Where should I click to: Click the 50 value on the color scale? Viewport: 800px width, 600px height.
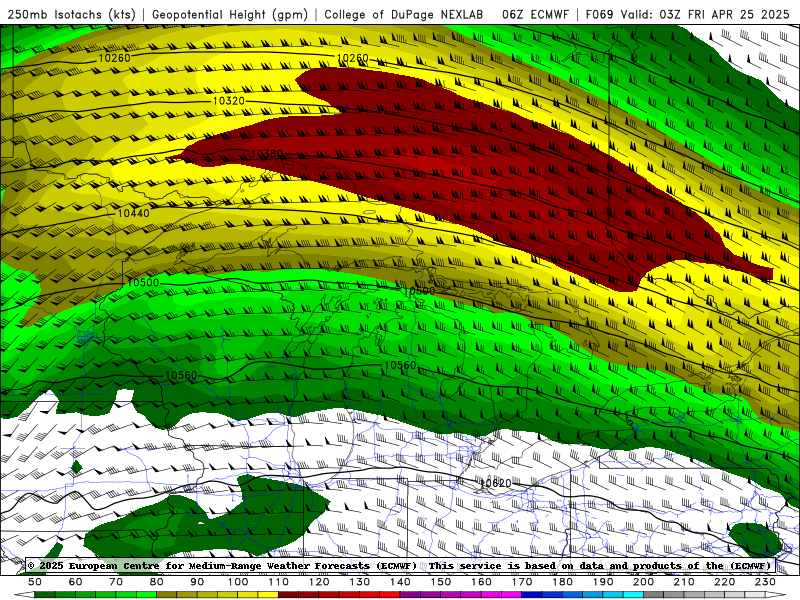35,582
